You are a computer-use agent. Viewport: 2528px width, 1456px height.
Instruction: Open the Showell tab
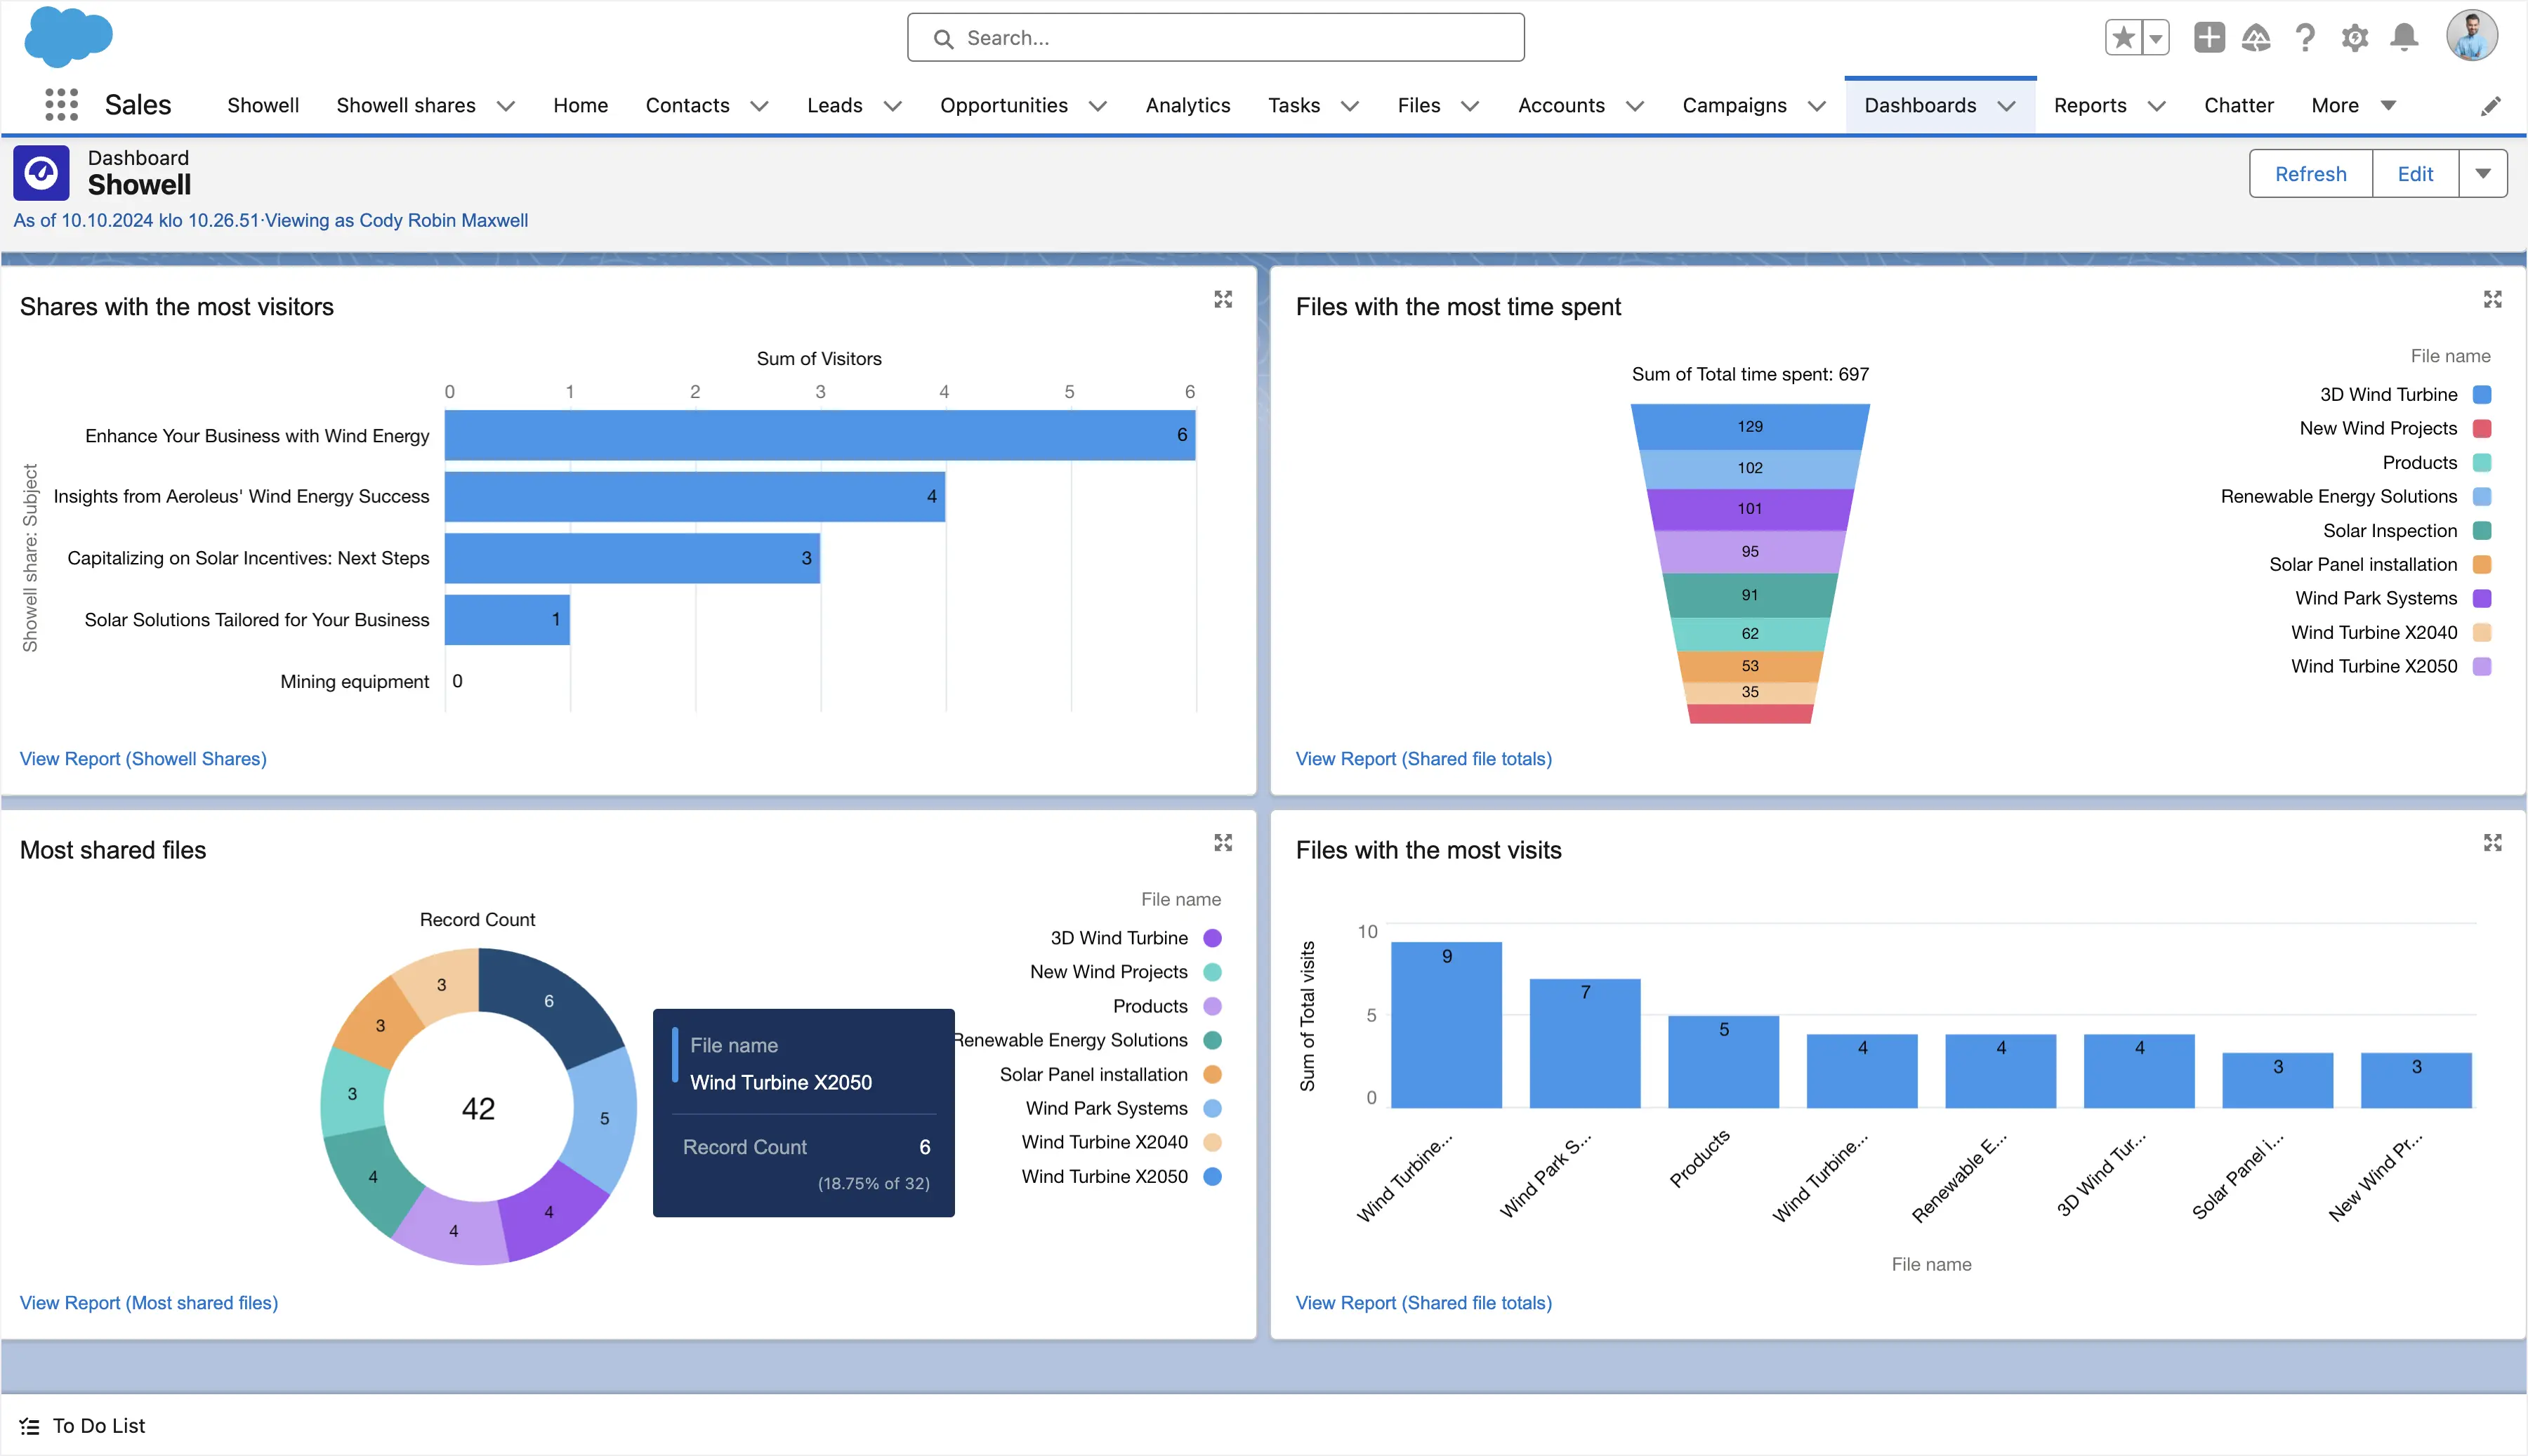point(263,105)
